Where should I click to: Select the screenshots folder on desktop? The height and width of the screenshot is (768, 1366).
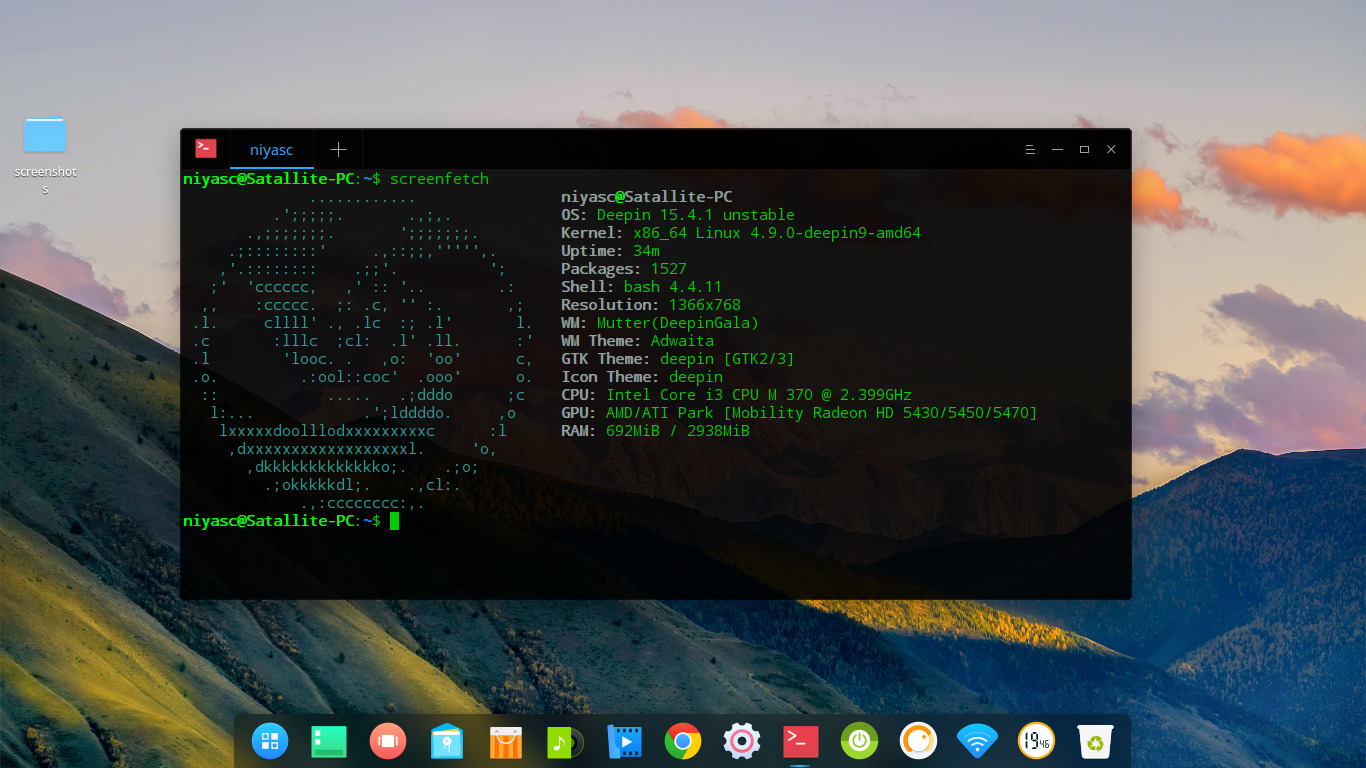pos(45,154)
